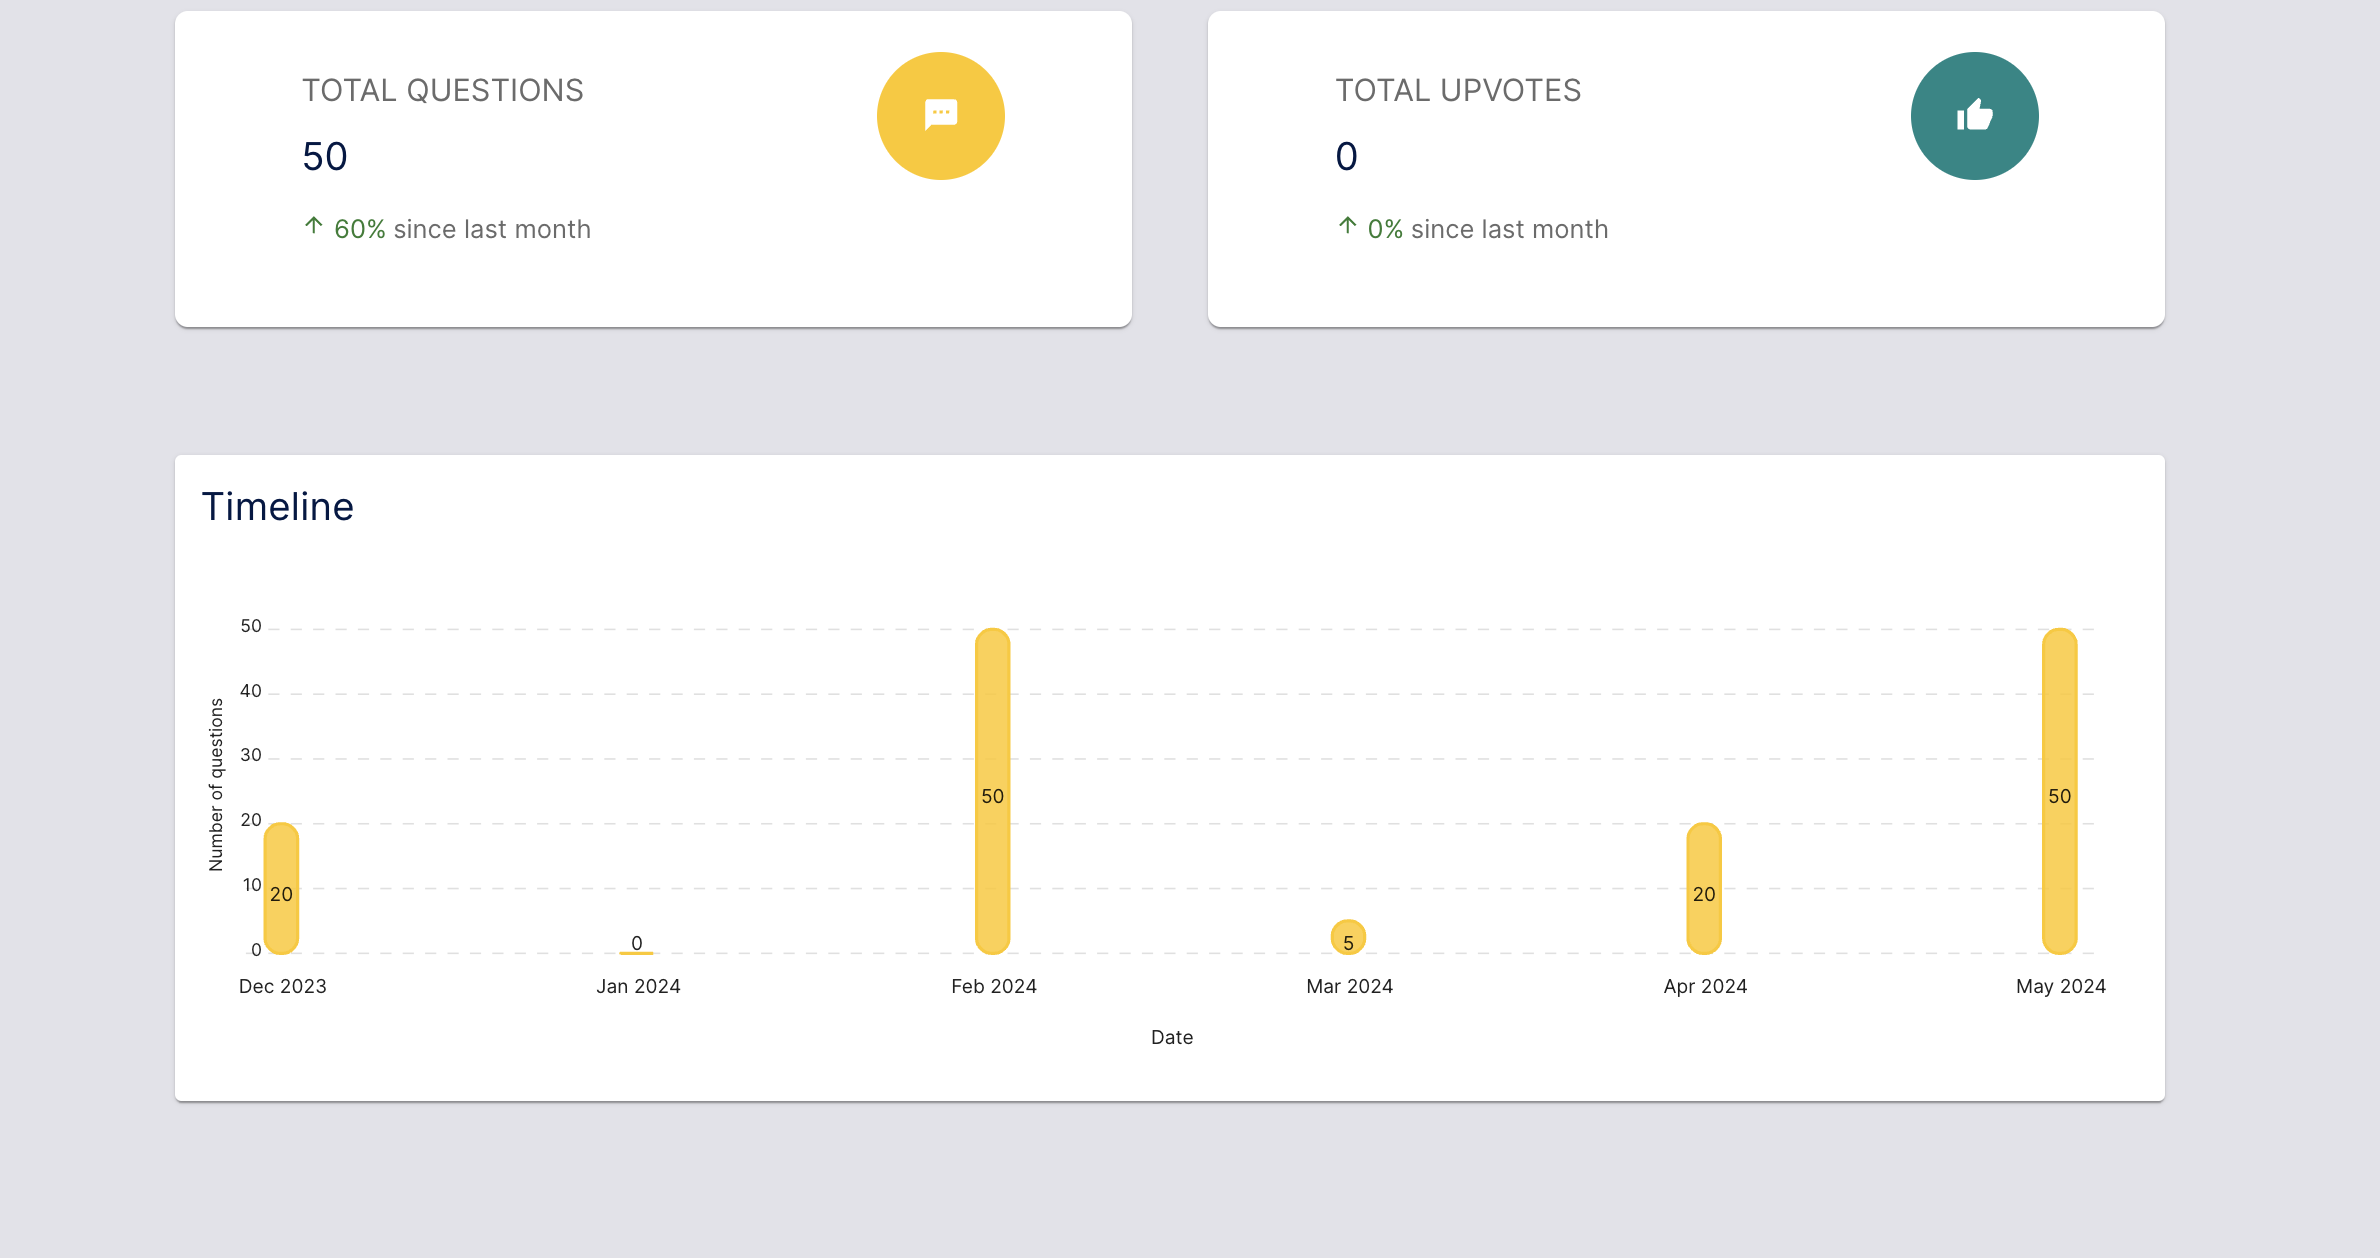Click the Total Upvotes heading
Viewport: 2380px width, 1258px height.
[x=1458, y=91]
